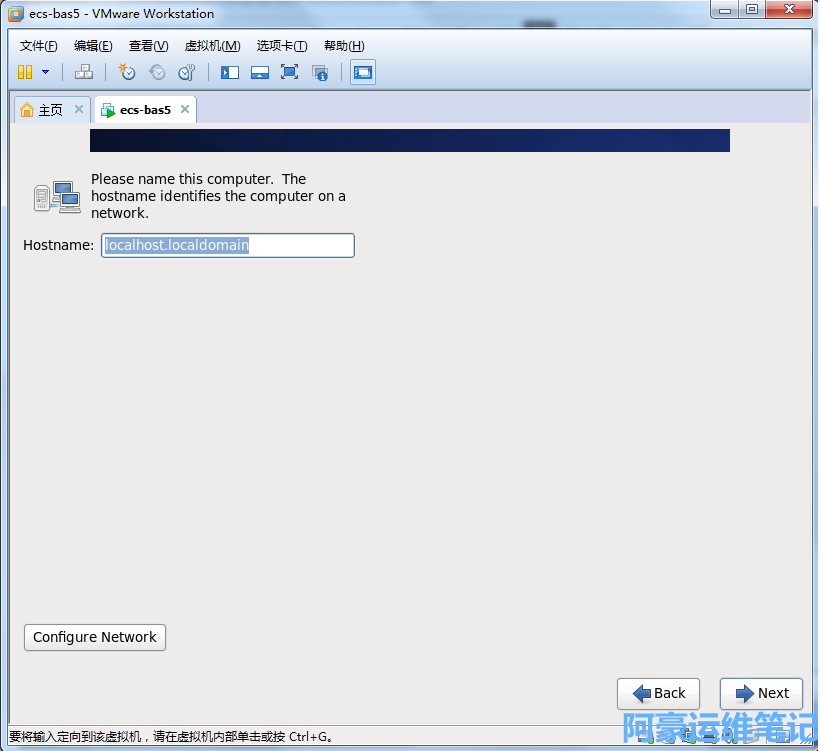This screenshot has width=820, height=751.
Task: Close the ecs-bas5 tab
Action: [184, 110]
